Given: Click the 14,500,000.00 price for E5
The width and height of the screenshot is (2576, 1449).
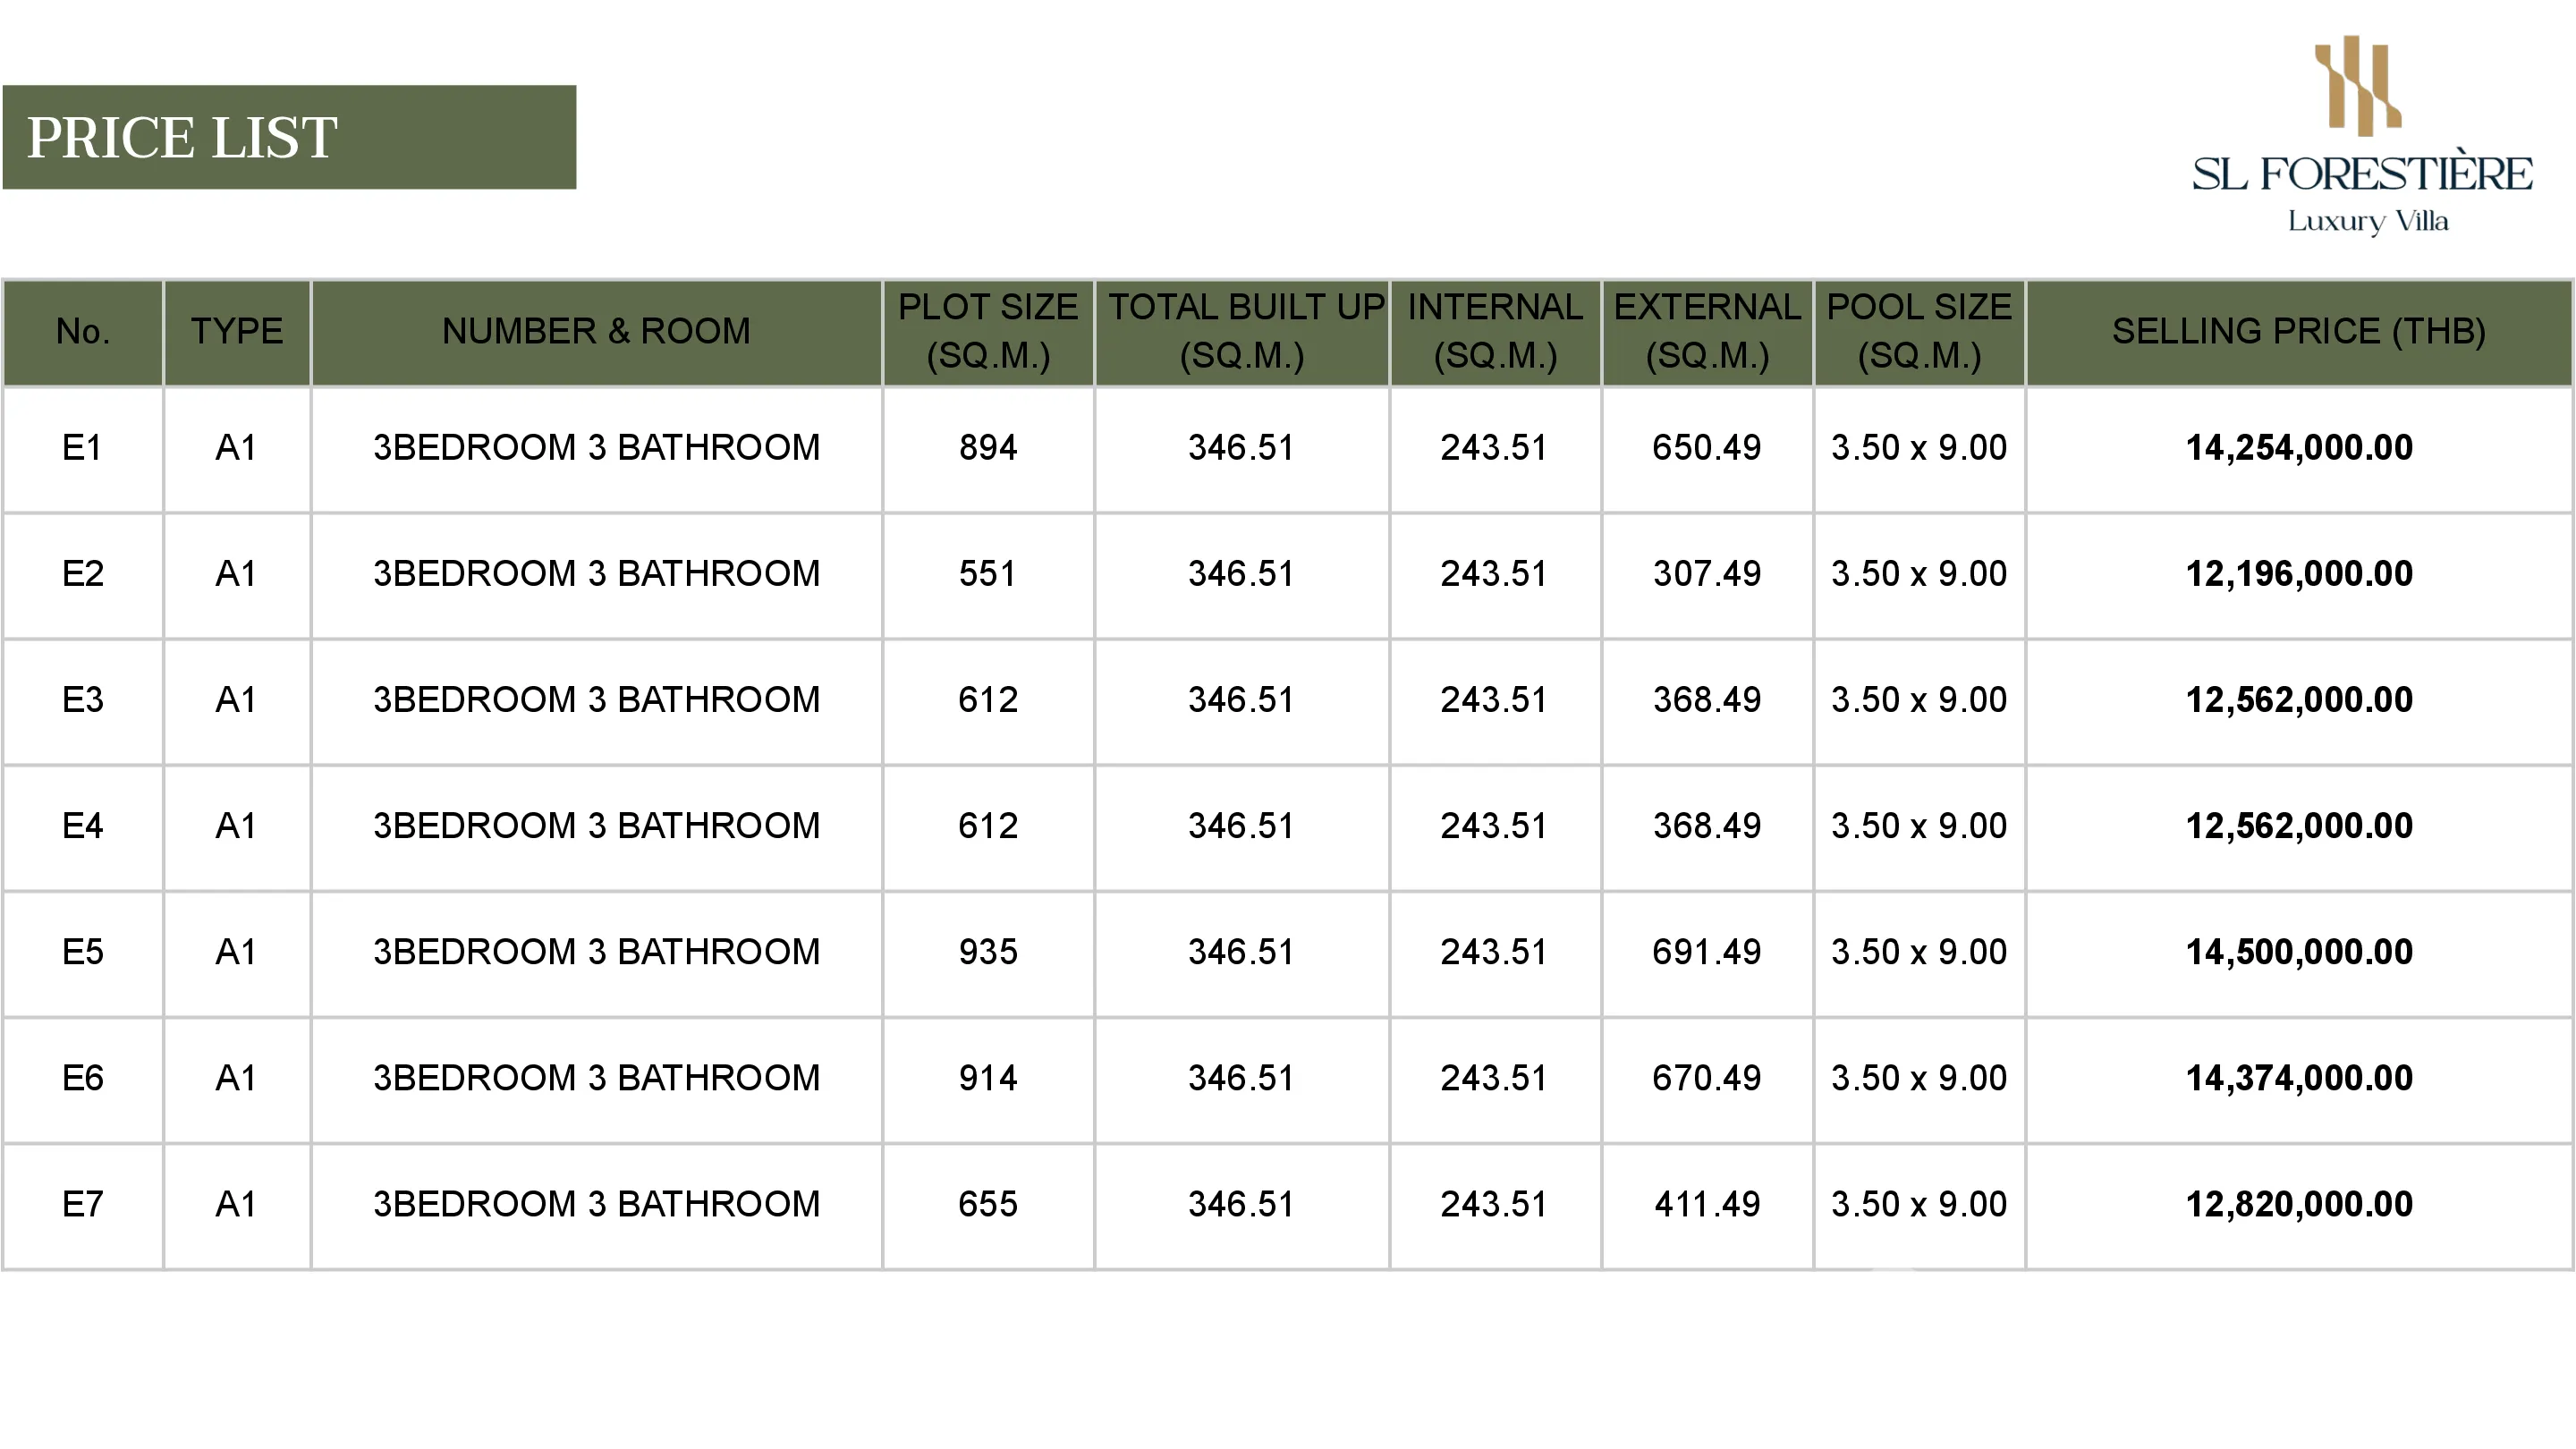Looking at the screenshot, I should tap(2298, 952).
